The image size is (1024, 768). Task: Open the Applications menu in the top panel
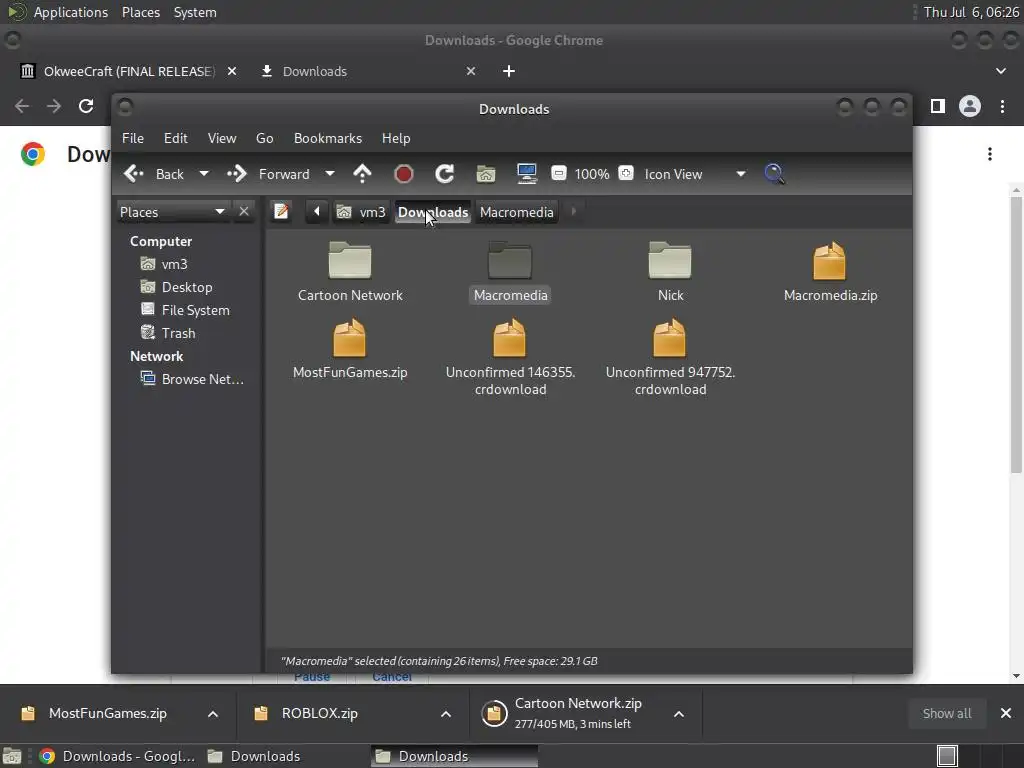click(71, 12)
